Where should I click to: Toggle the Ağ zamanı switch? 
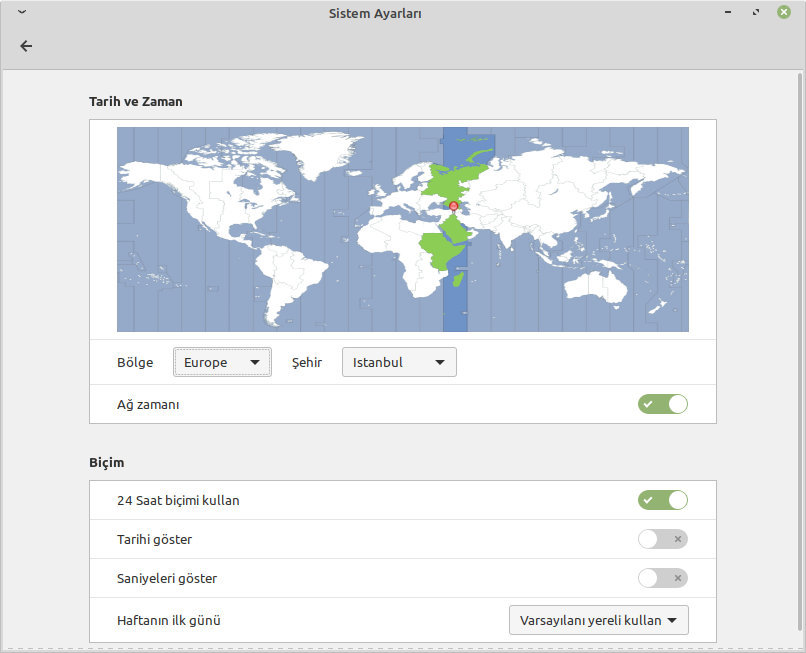coord(663,404)
